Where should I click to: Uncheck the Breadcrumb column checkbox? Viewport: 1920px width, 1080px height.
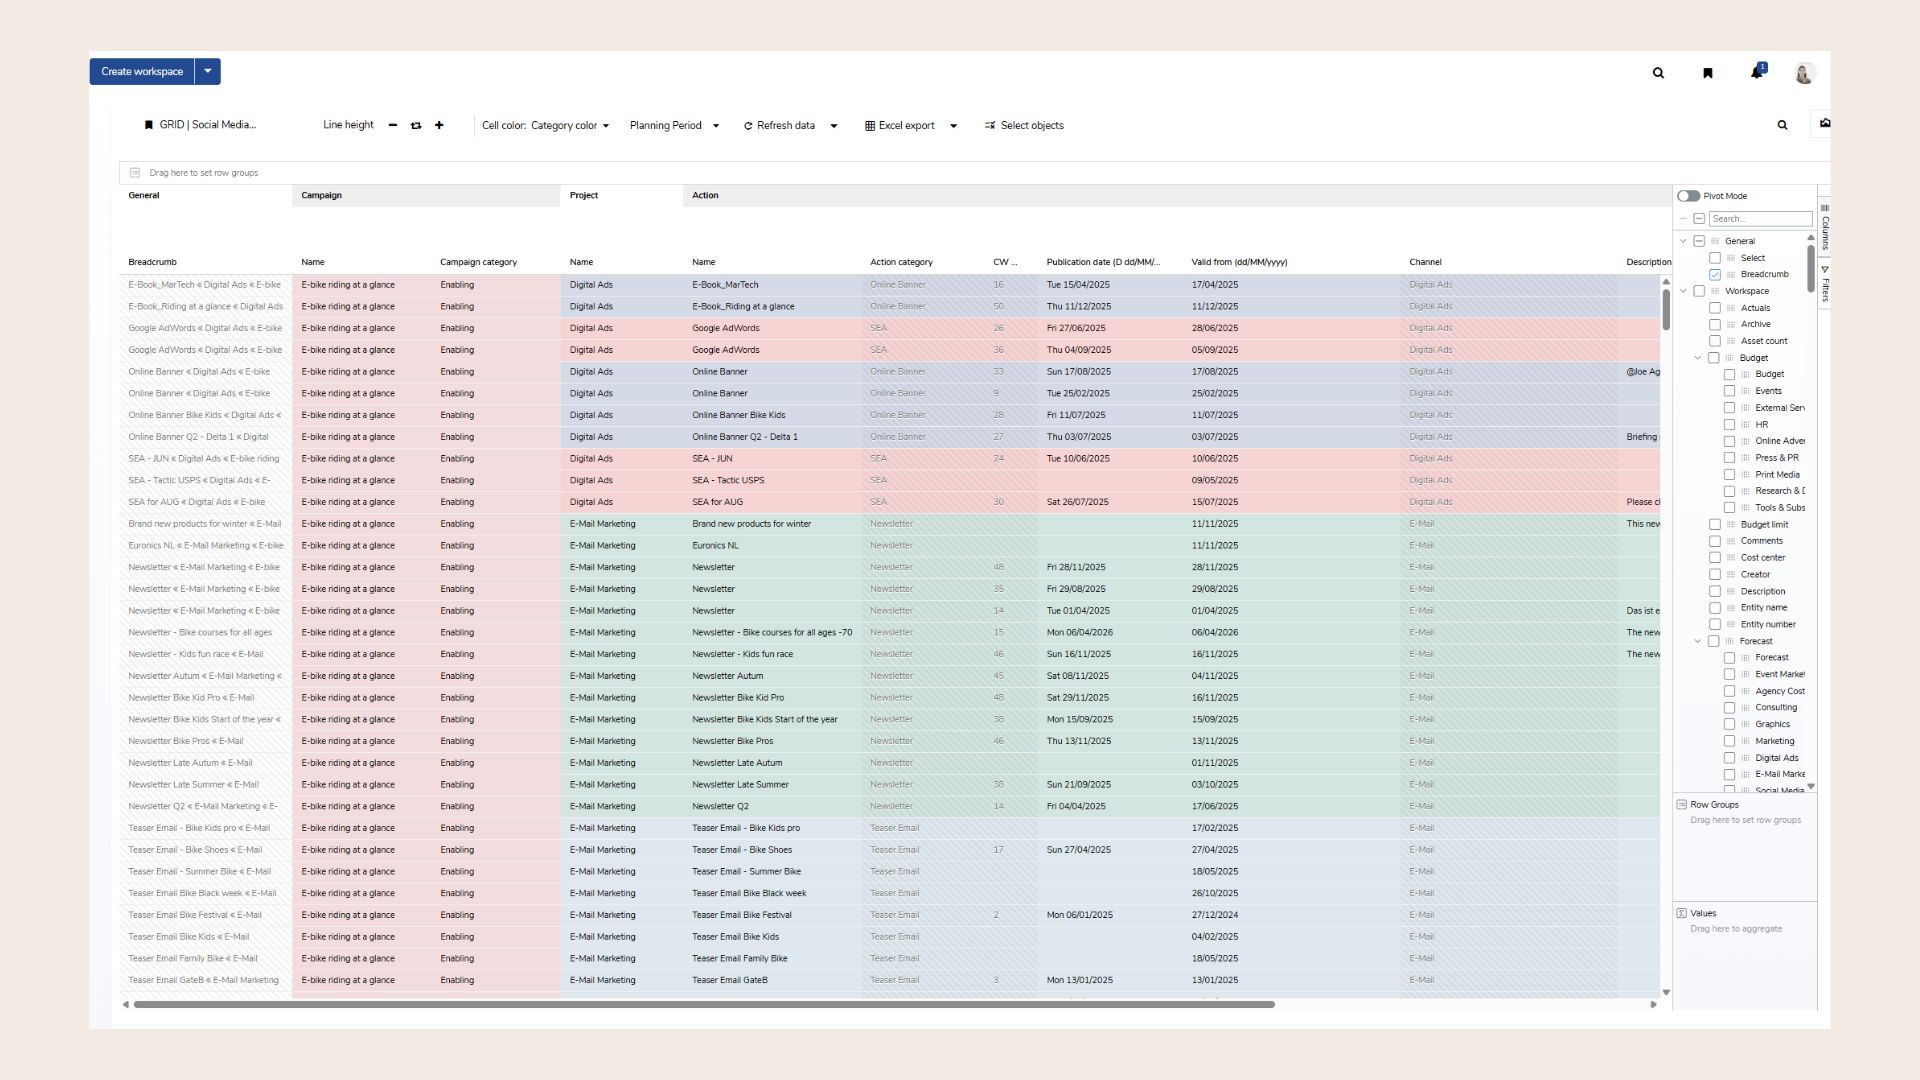[x=1715, y=275]
